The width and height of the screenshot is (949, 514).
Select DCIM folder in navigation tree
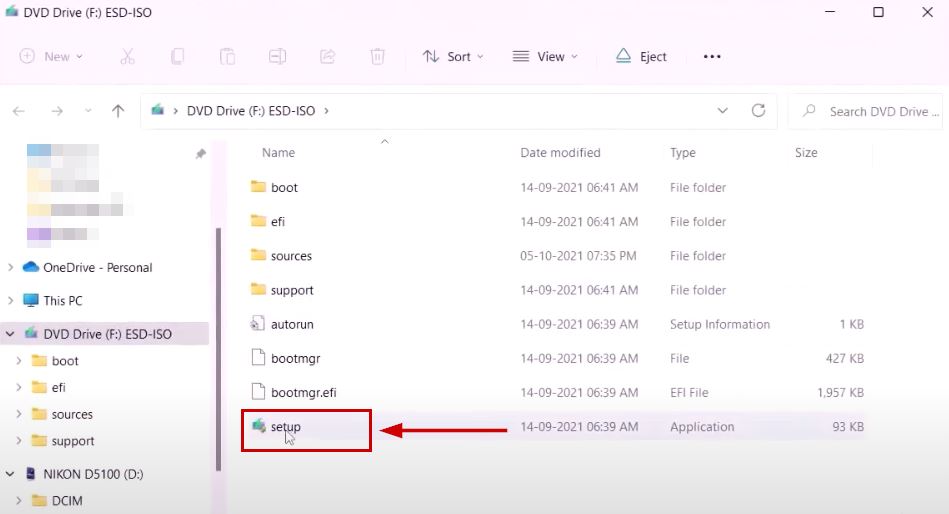pyautogui.click(x=67, y=501)
